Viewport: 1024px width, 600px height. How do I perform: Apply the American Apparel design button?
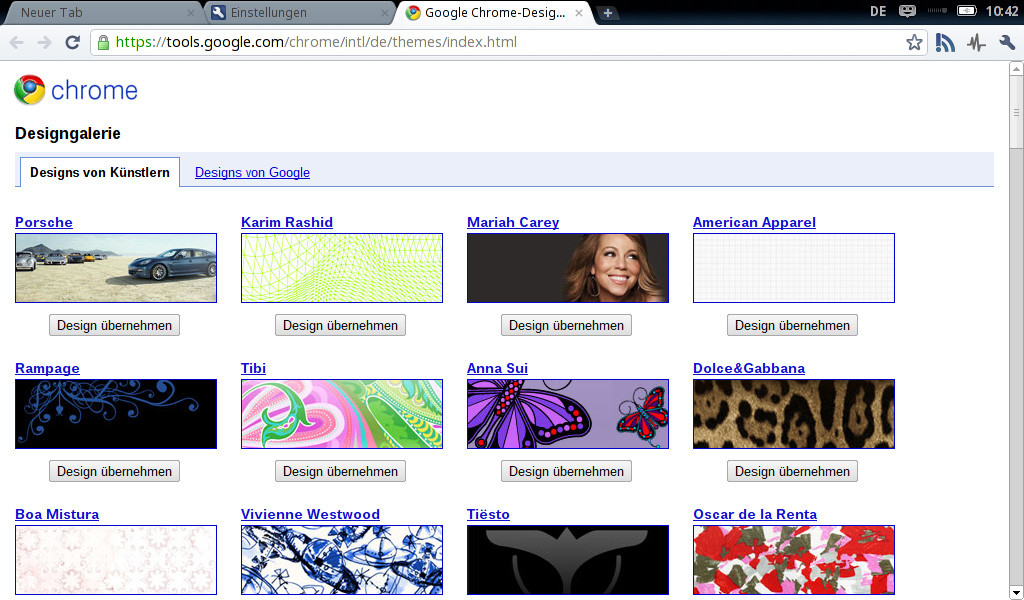pyautogui.click(x=792, y=325)
